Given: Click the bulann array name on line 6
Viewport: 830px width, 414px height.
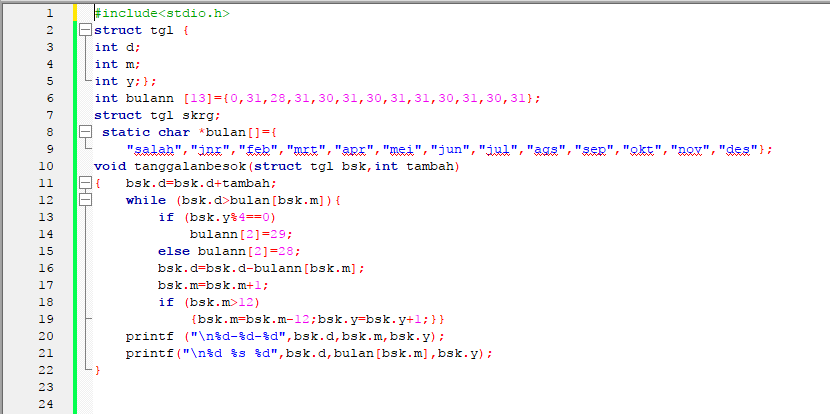Looking at the screenshot, I should tap(150, 98).
